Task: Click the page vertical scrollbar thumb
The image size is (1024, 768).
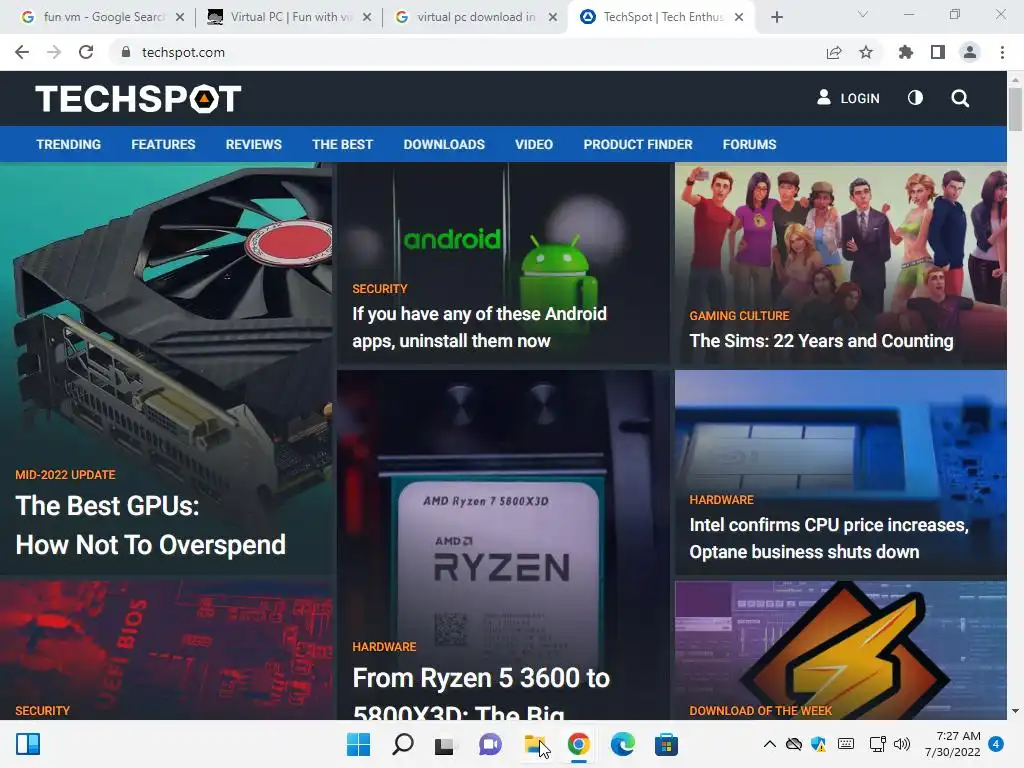Action: click(1015, 108)
